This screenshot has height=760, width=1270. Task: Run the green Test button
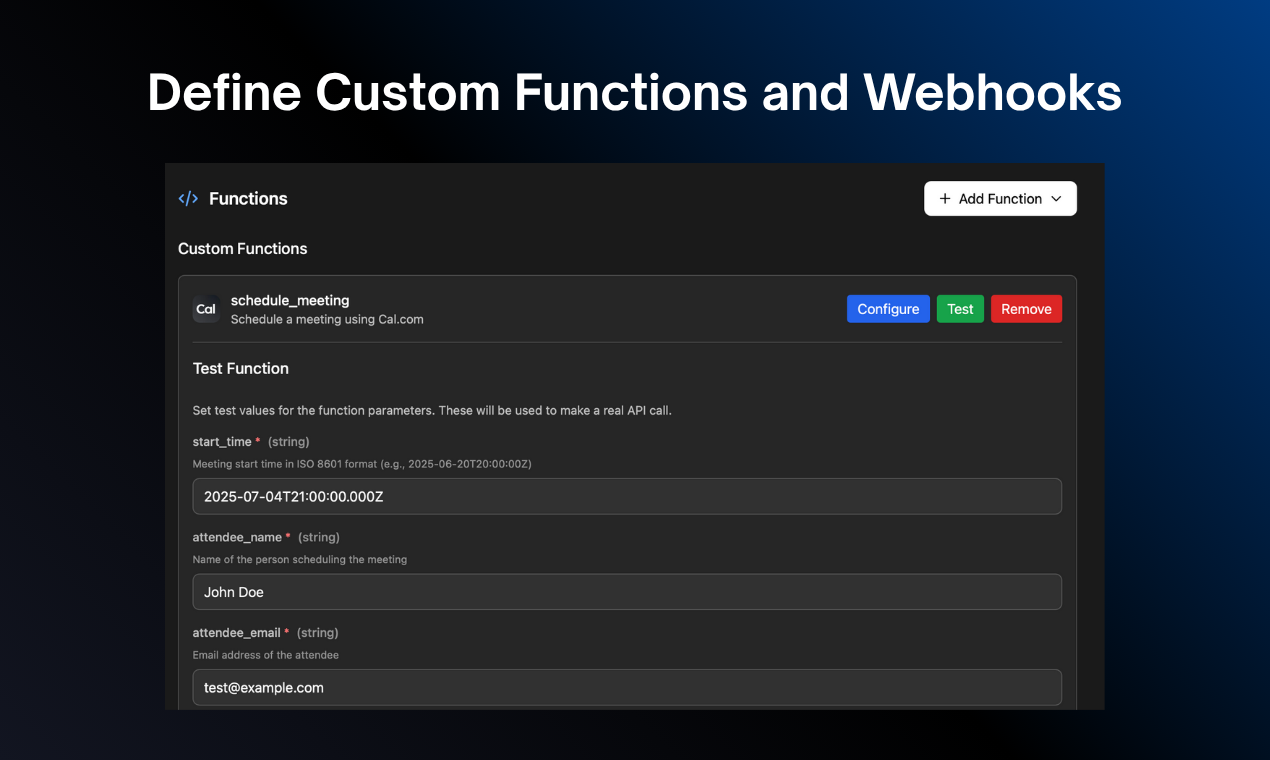pyautogui.click(x=960, y=309)
